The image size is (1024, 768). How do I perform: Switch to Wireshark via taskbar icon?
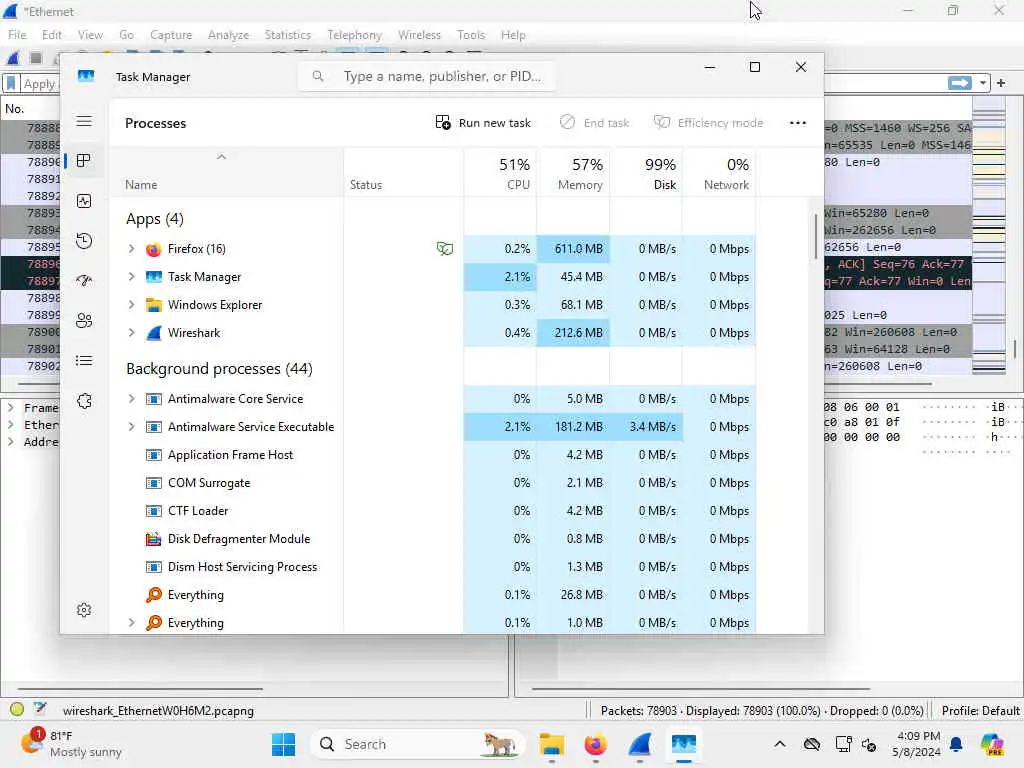(639, 744)
